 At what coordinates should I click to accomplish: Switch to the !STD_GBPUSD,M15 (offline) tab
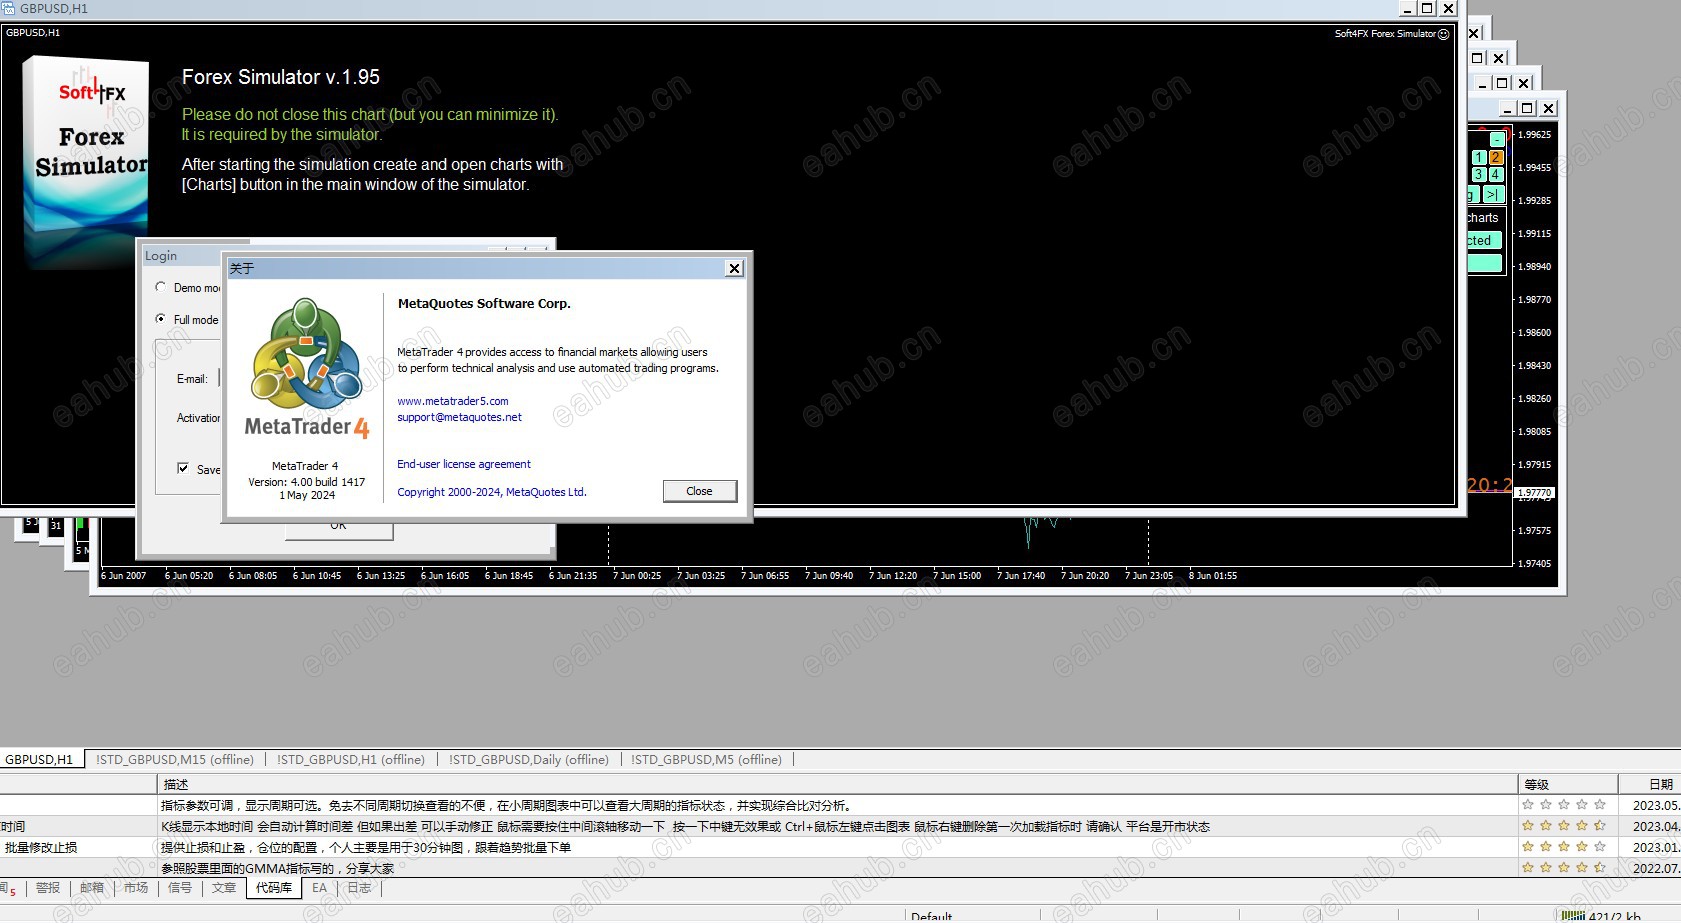pyautogui.click(x=175, y=759)
